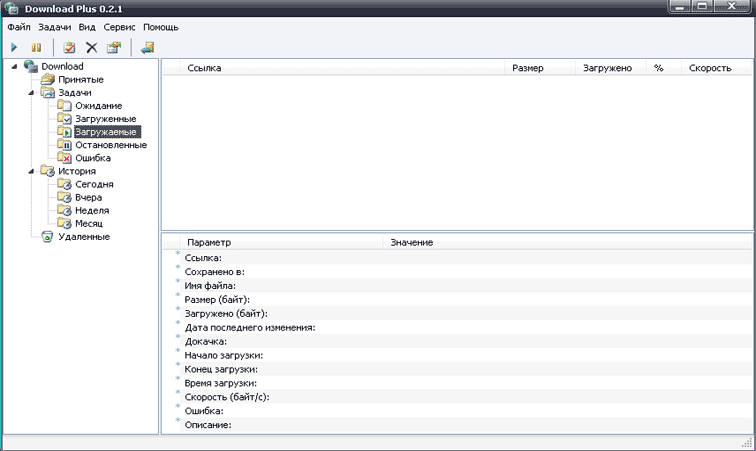Select the Неделя history folder
The height and width of the screenshot is (451, 756).
(x=92, y=210)
